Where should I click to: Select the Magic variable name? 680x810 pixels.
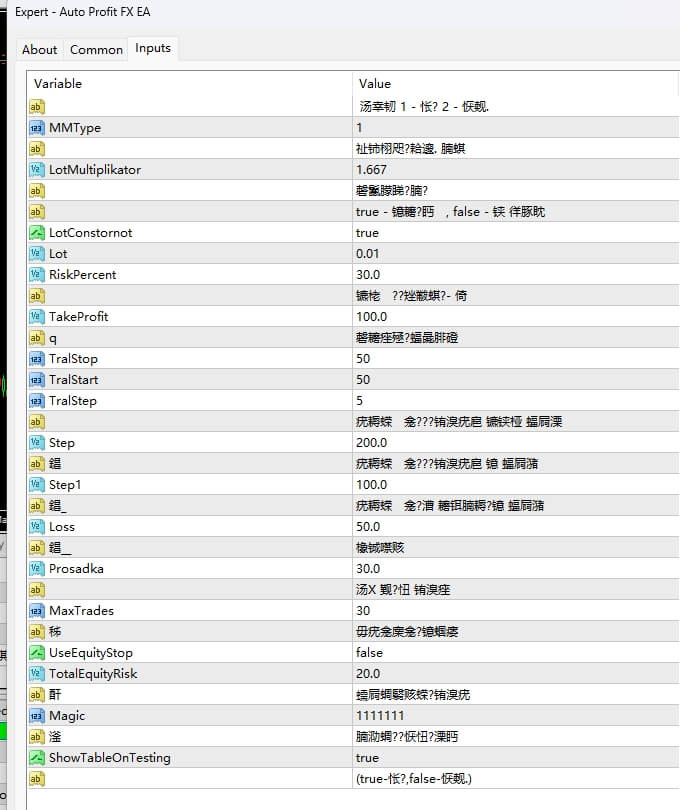pyautogui.click(x=67, y=715)
